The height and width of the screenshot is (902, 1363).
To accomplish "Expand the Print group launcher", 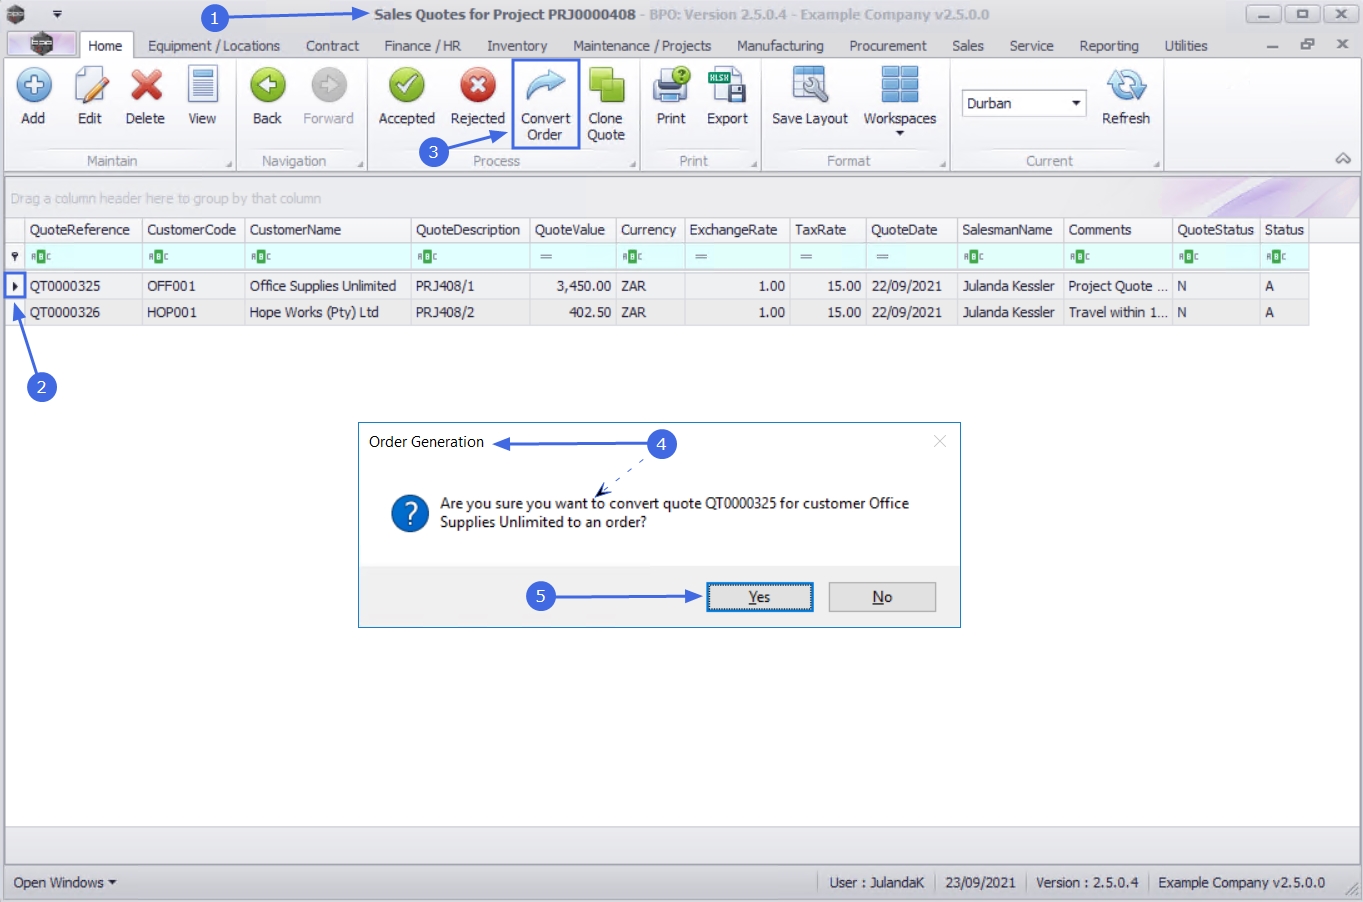I will pyautogui.click(x=753, y=164).
